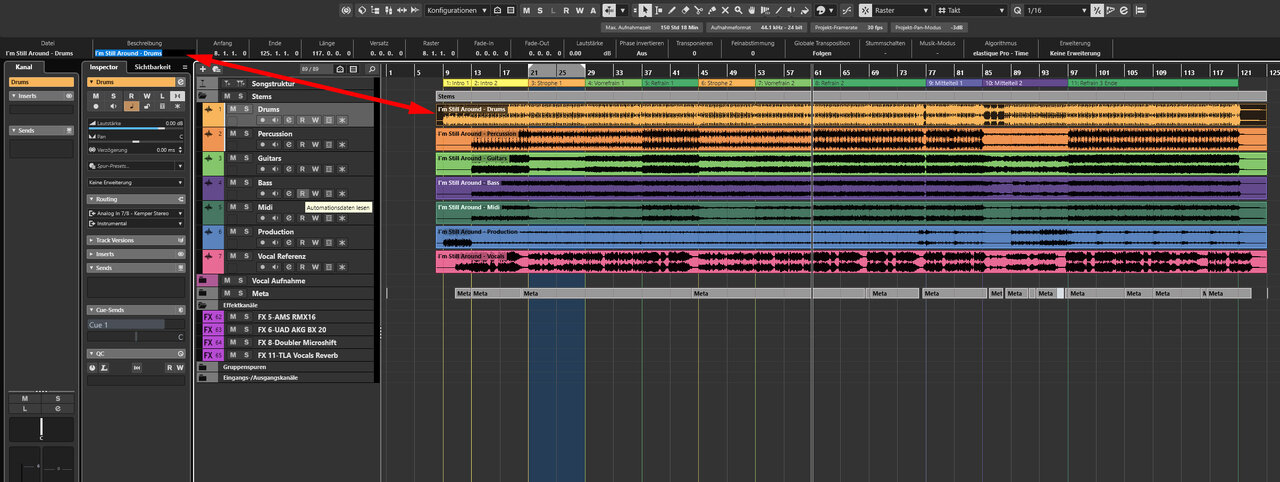Select the Line tool in toolbar
The image size is (1280, 482).
coord(778,10)
